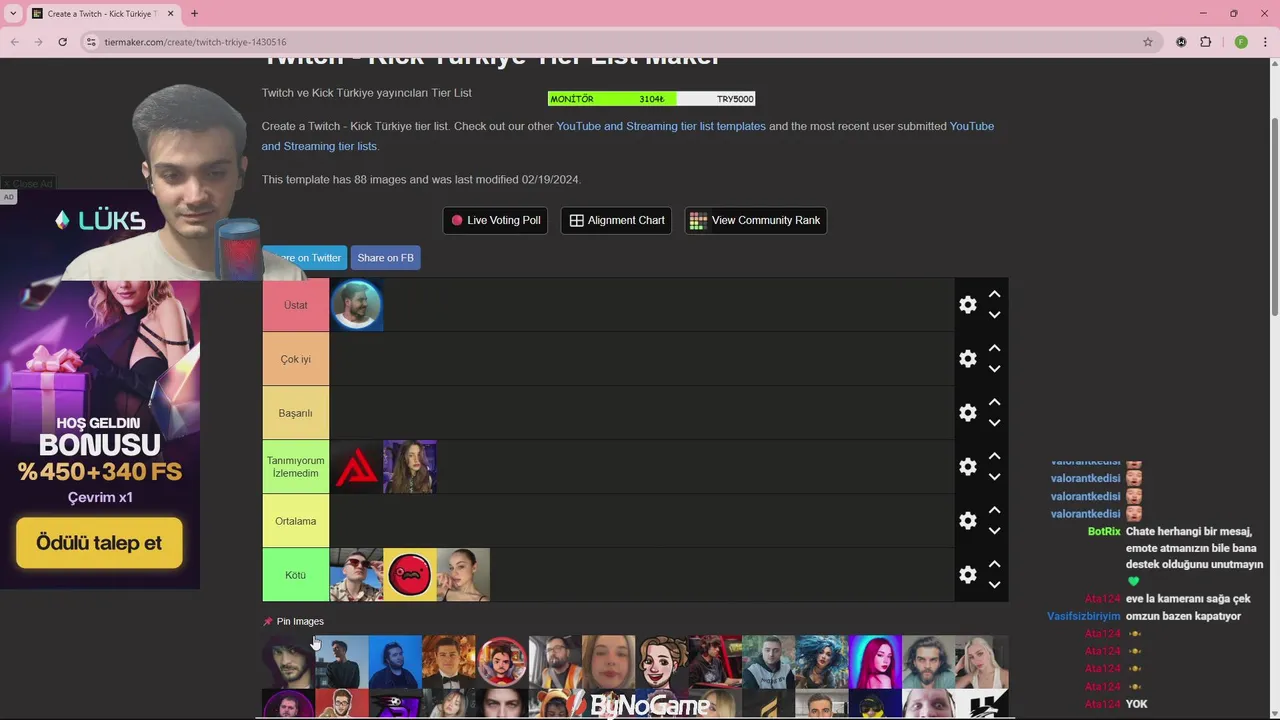This screenshot has height=720, width=1280.
Task: Toggle Pin Images pushpin
Action: coord(267,621)
